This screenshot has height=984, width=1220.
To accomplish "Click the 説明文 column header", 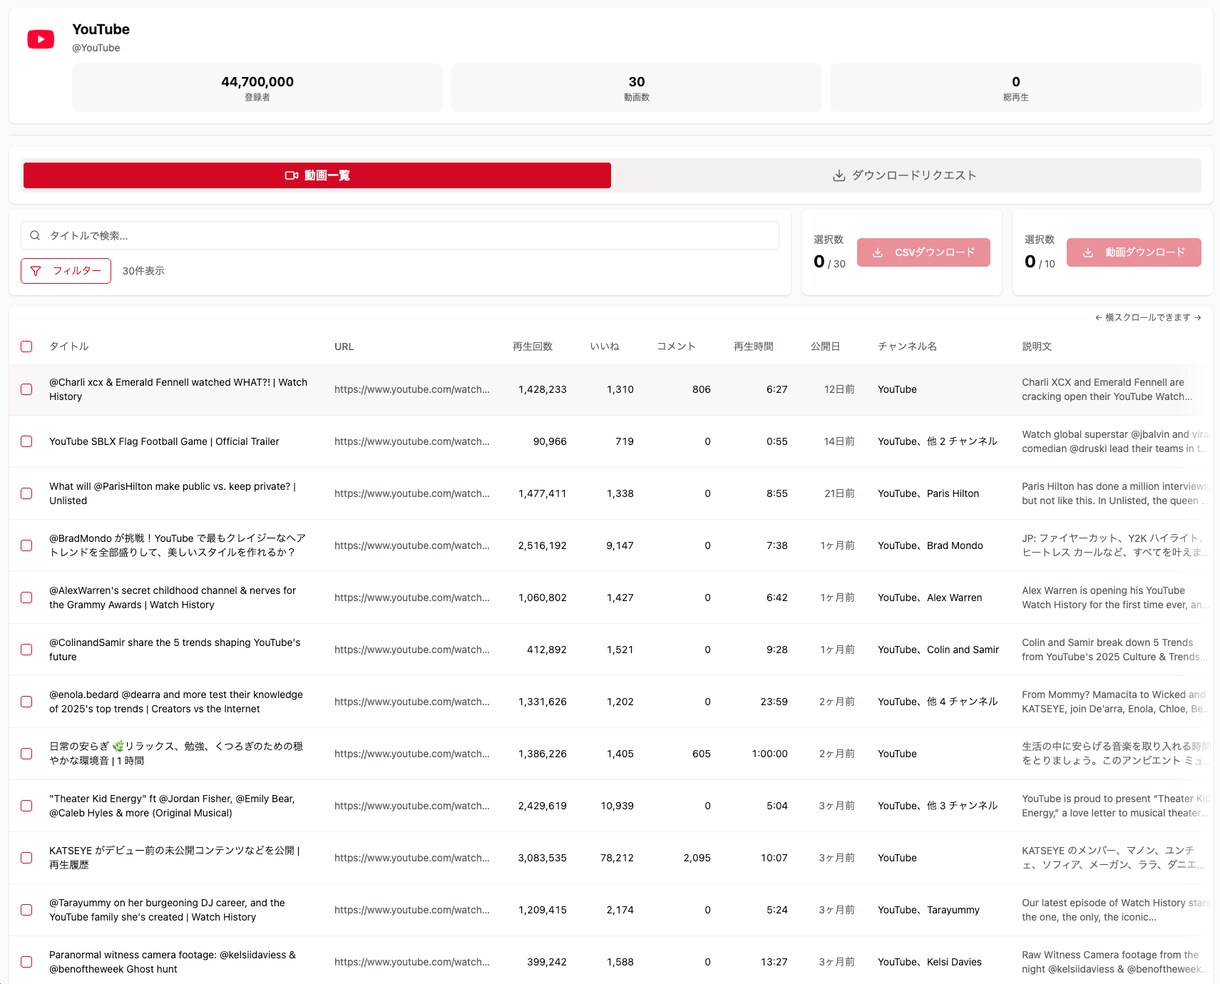I will pyautogui.click(x=1037, y=347).
